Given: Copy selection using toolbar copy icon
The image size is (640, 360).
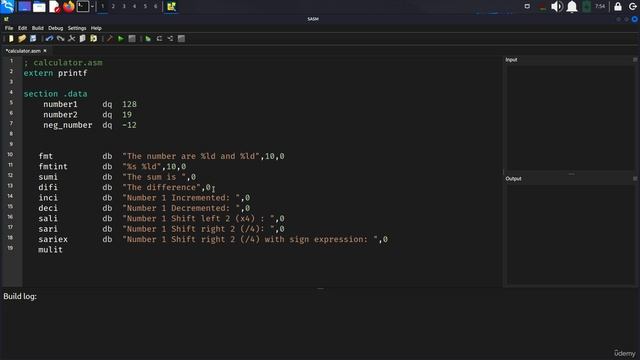Looking at the screenshot, I should [x=82, y=38].
